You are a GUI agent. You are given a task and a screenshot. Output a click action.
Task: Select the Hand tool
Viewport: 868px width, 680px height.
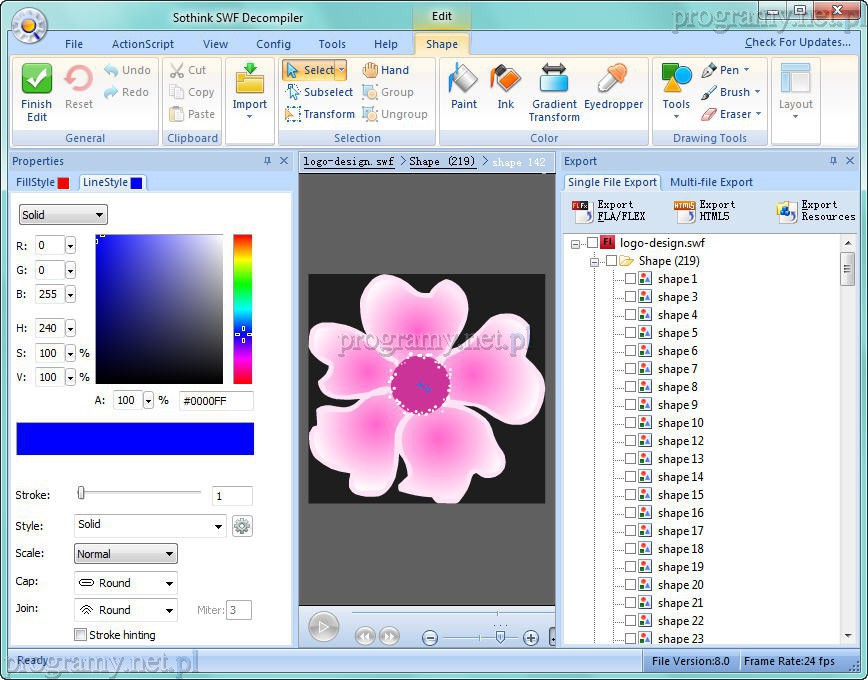point(385,70)
